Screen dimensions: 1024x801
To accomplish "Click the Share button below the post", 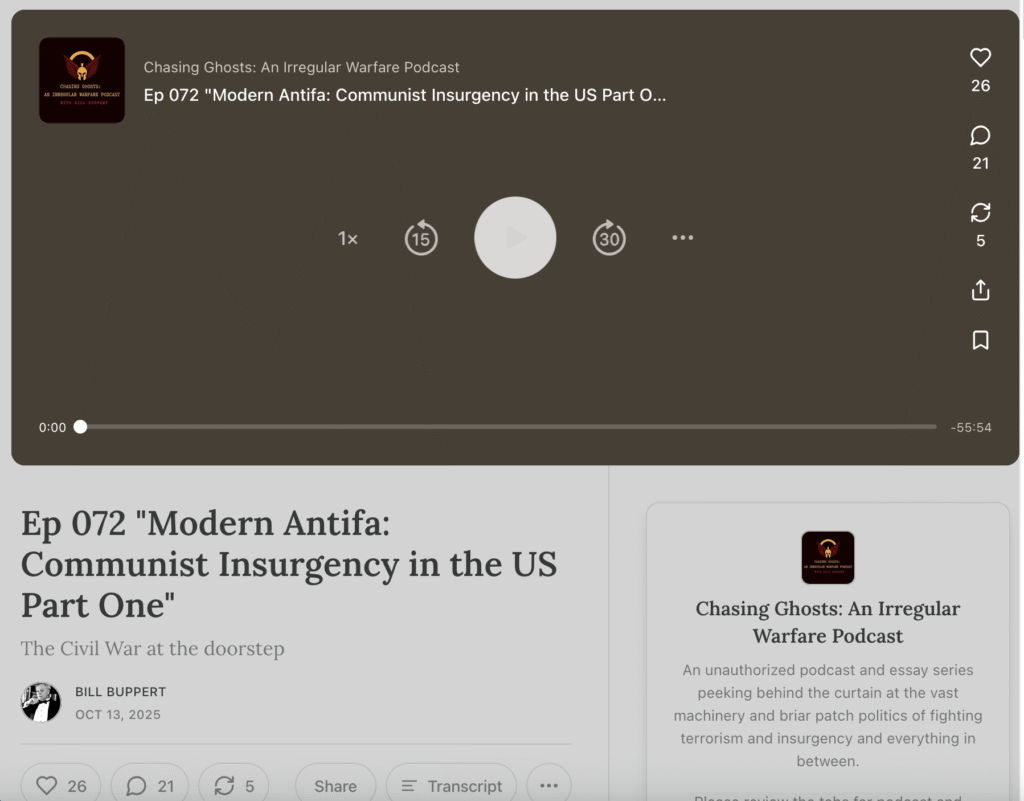I will pos(335,785).
